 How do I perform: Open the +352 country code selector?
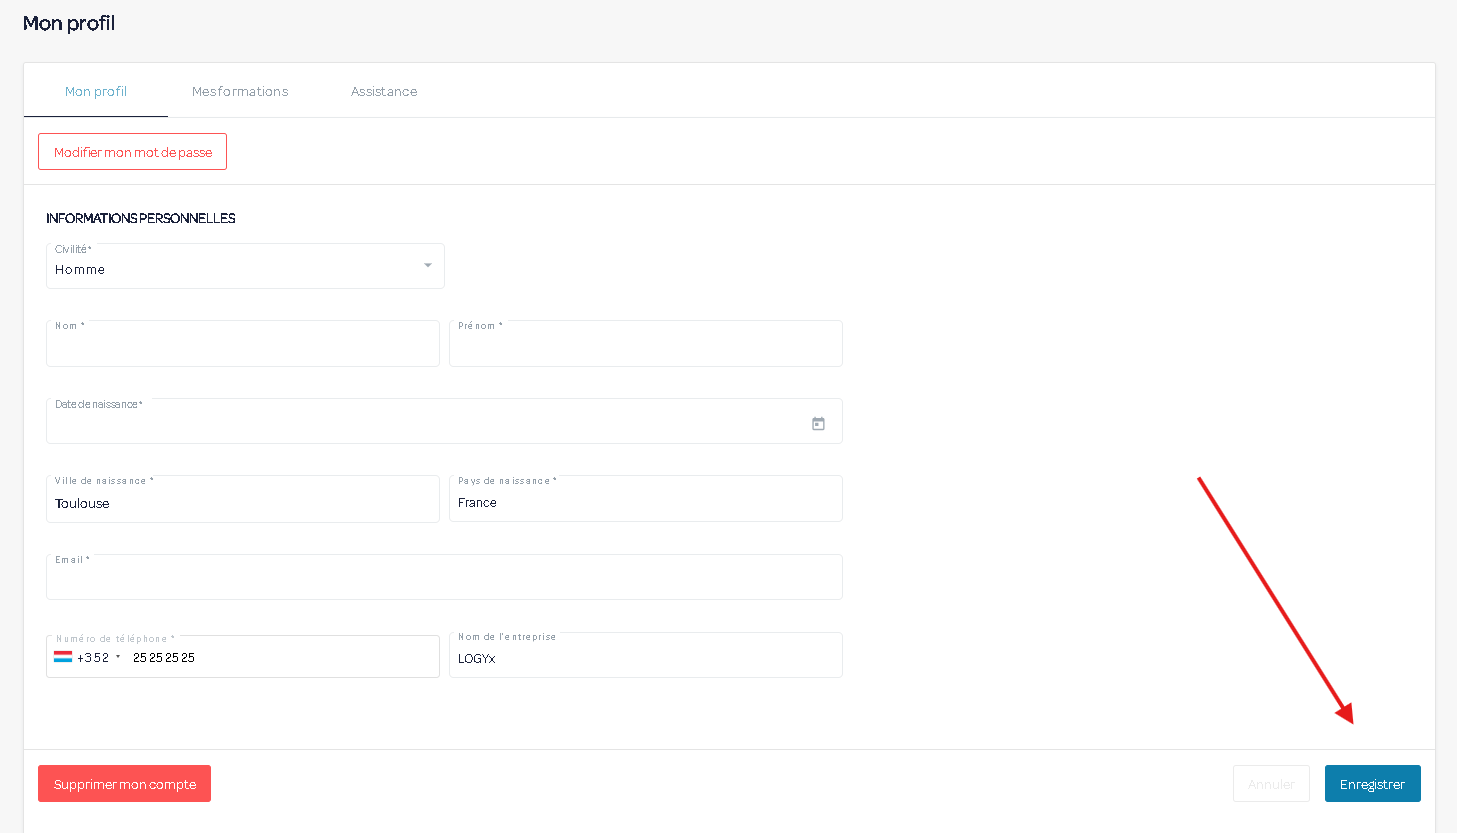coord(98,658)
